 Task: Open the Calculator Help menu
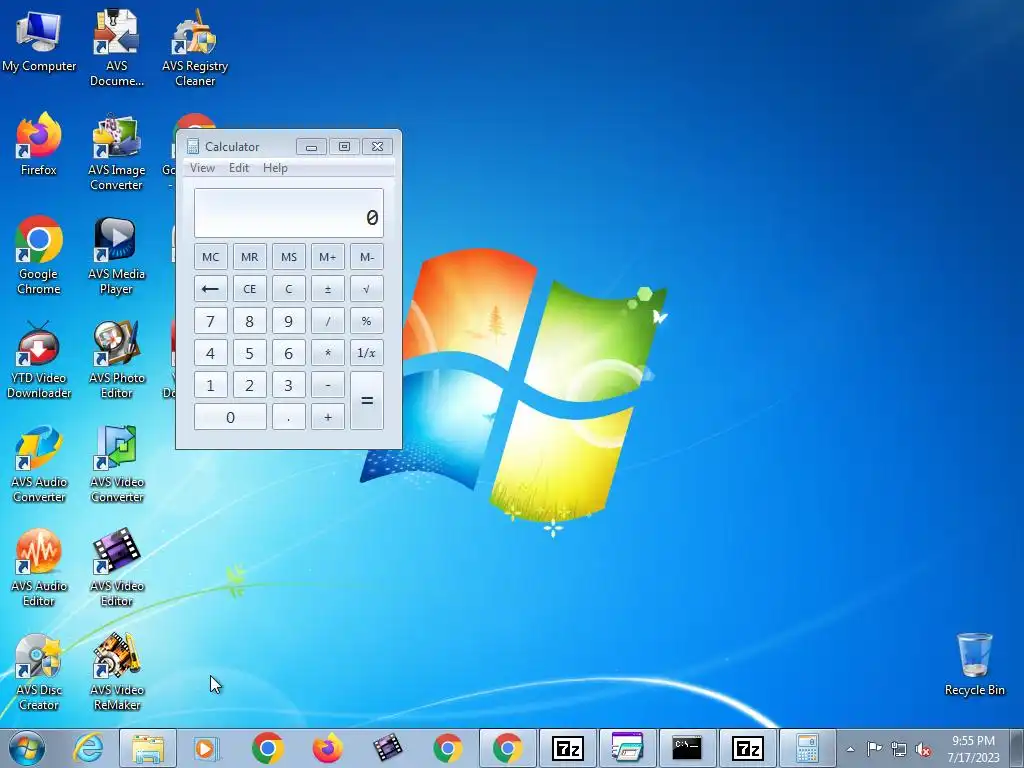point(275,168)
